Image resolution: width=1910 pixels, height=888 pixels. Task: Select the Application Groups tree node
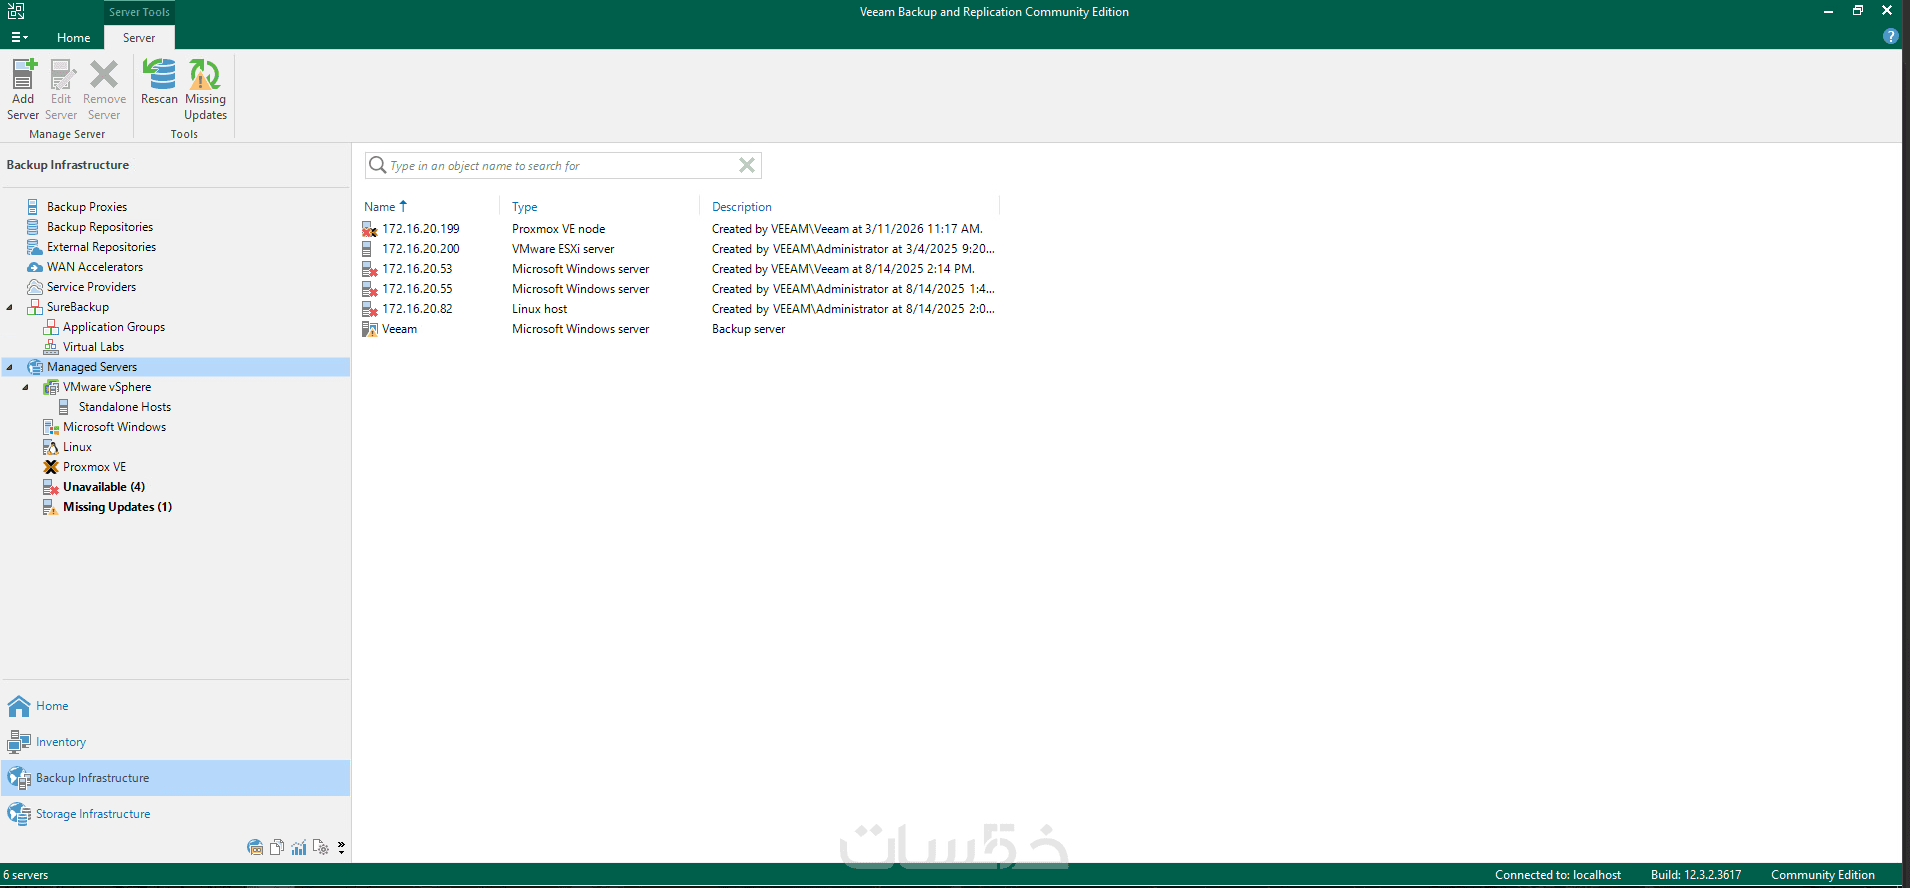[x=114, y=327]
